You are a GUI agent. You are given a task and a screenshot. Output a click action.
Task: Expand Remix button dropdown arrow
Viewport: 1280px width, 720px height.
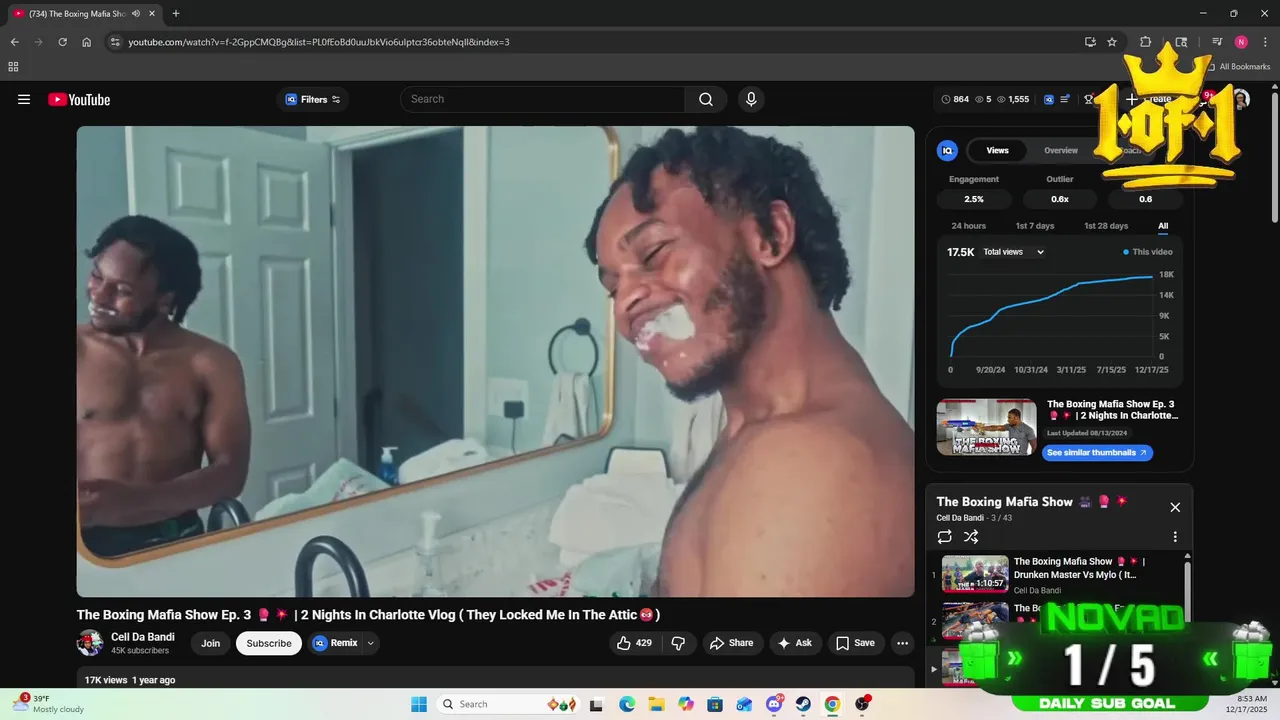coord(371,643)
